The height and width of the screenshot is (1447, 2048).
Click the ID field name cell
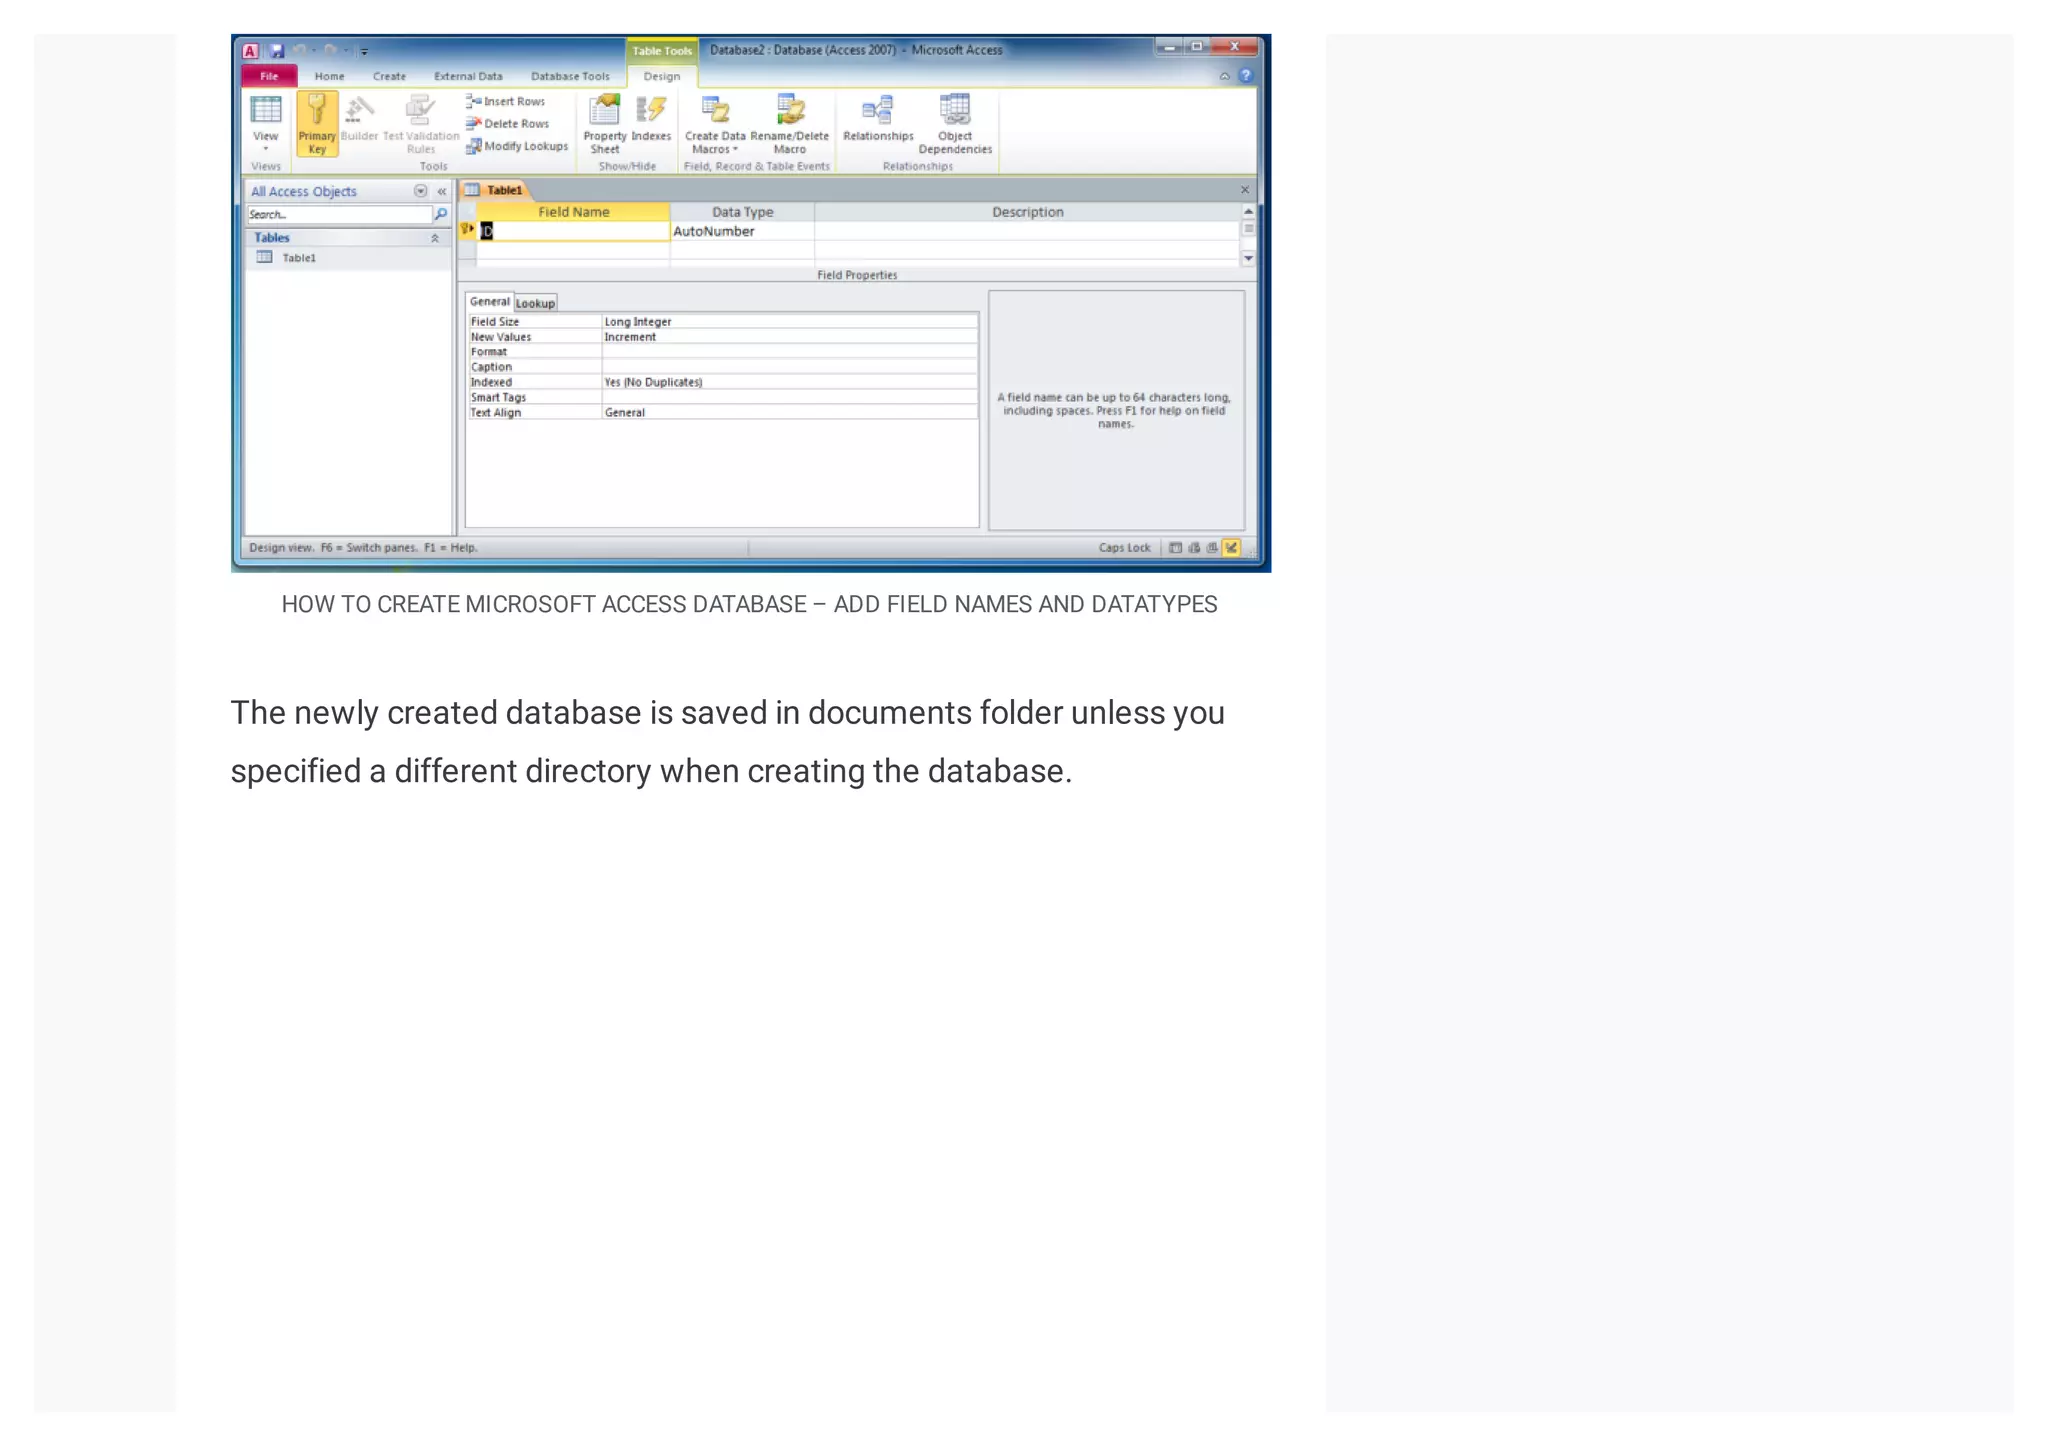coord(573,231)
